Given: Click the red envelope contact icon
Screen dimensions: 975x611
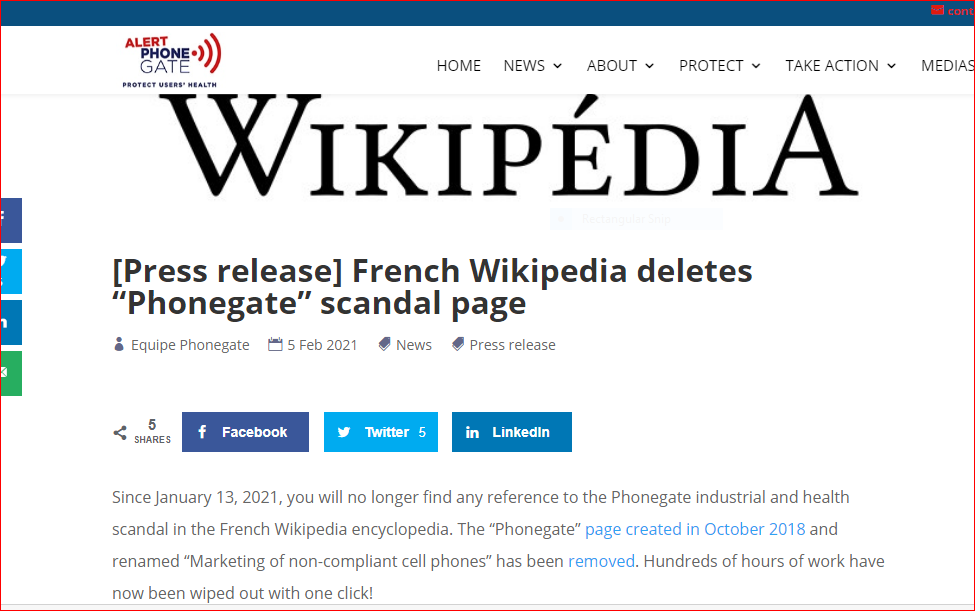Looking at the screenshot, I should [937, 11].
